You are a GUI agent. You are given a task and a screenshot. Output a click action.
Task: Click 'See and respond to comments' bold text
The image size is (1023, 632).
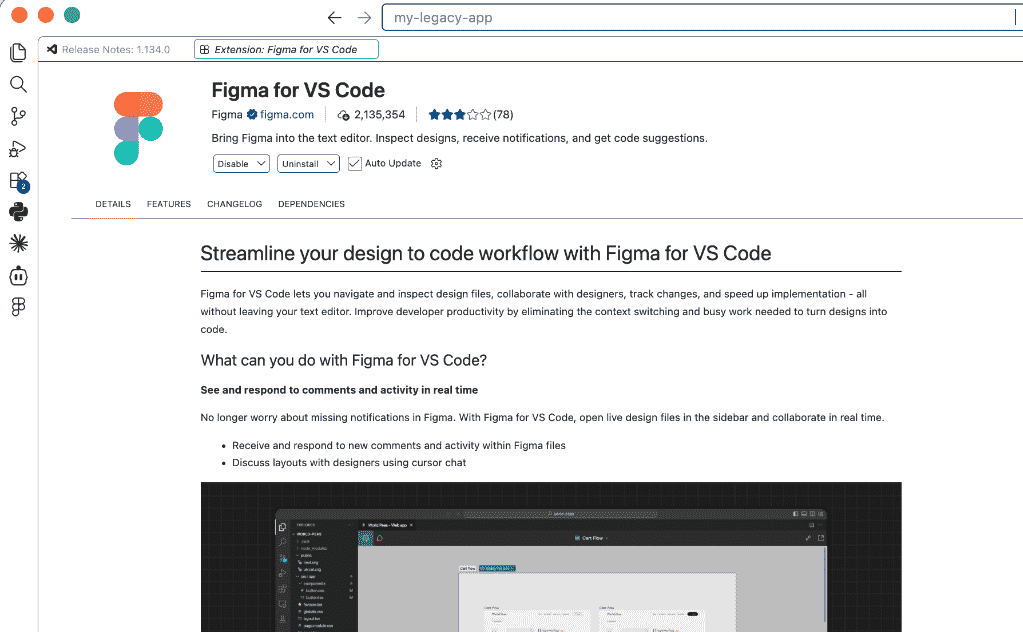click(339, 390)
